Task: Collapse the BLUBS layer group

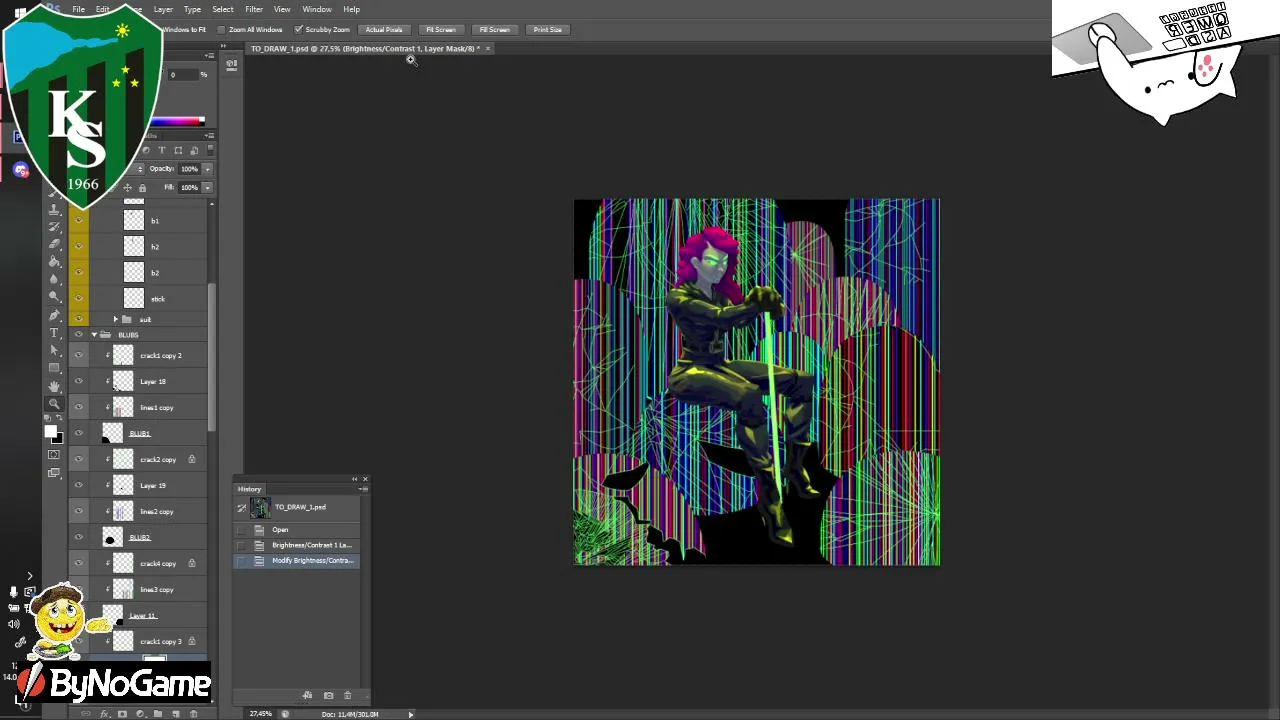Action: coord(94,334)
